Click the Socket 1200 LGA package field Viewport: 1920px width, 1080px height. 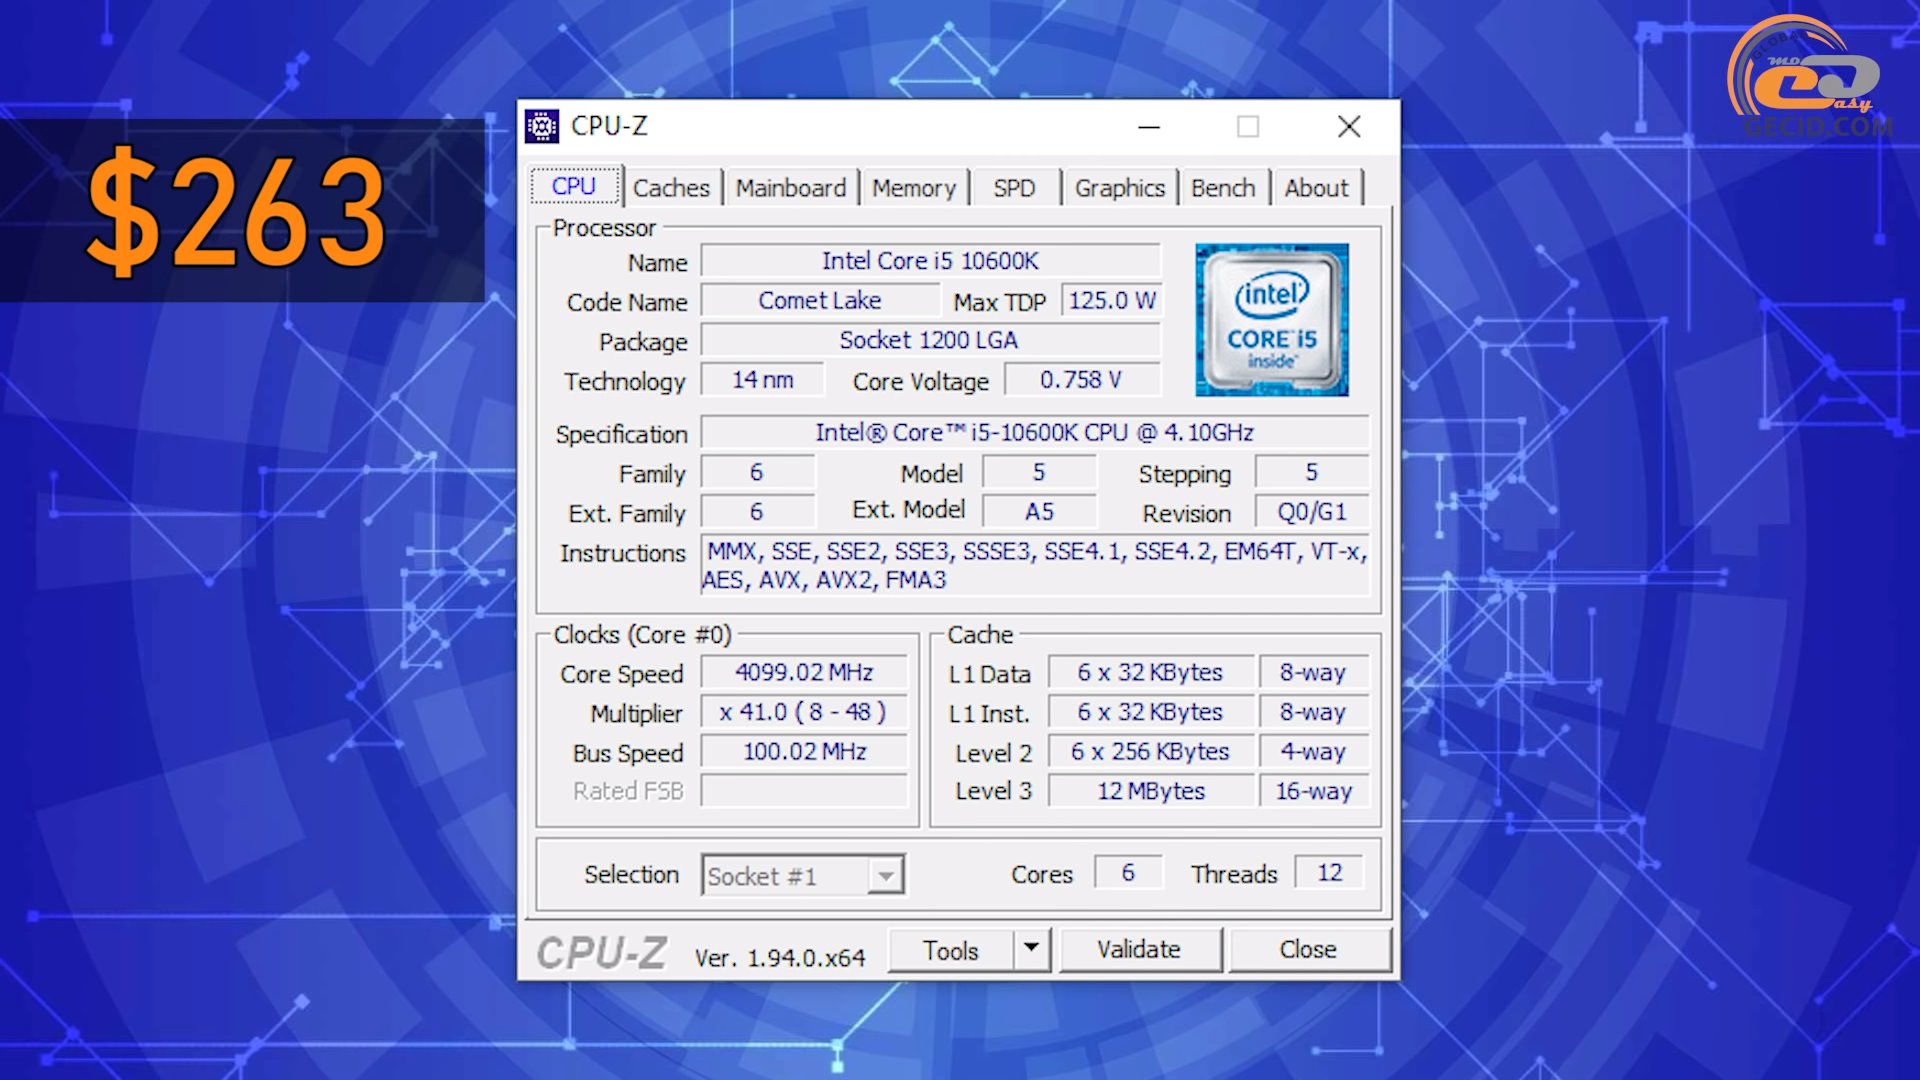pos(930,340)
